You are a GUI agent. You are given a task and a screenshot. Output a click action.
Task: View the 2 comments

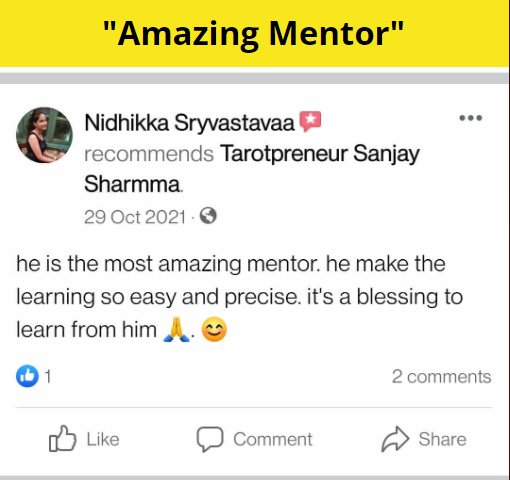coord(441,377)
